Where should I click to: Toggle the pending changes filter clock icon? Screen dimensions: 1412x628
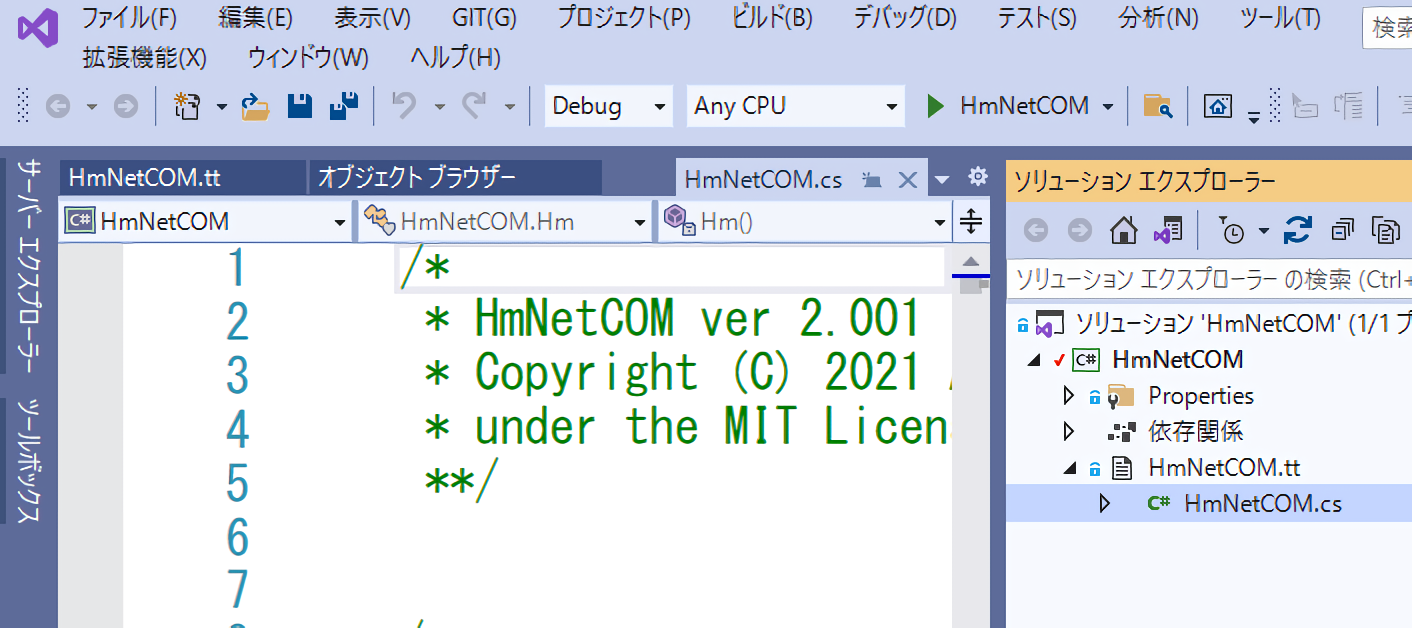tap(1232, 232)
